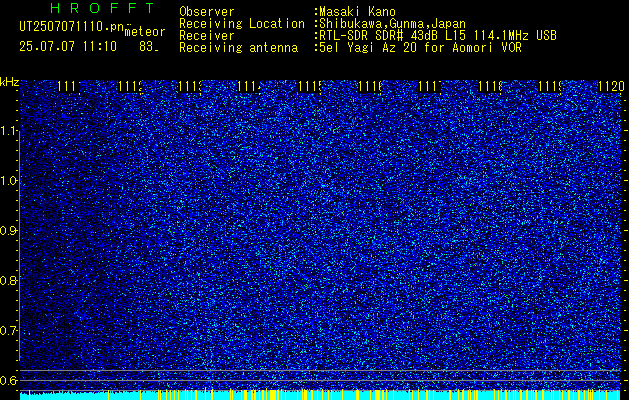Click the 1119 time marker
This screenshot has height=400, width=629.
(x=550, y=86)
